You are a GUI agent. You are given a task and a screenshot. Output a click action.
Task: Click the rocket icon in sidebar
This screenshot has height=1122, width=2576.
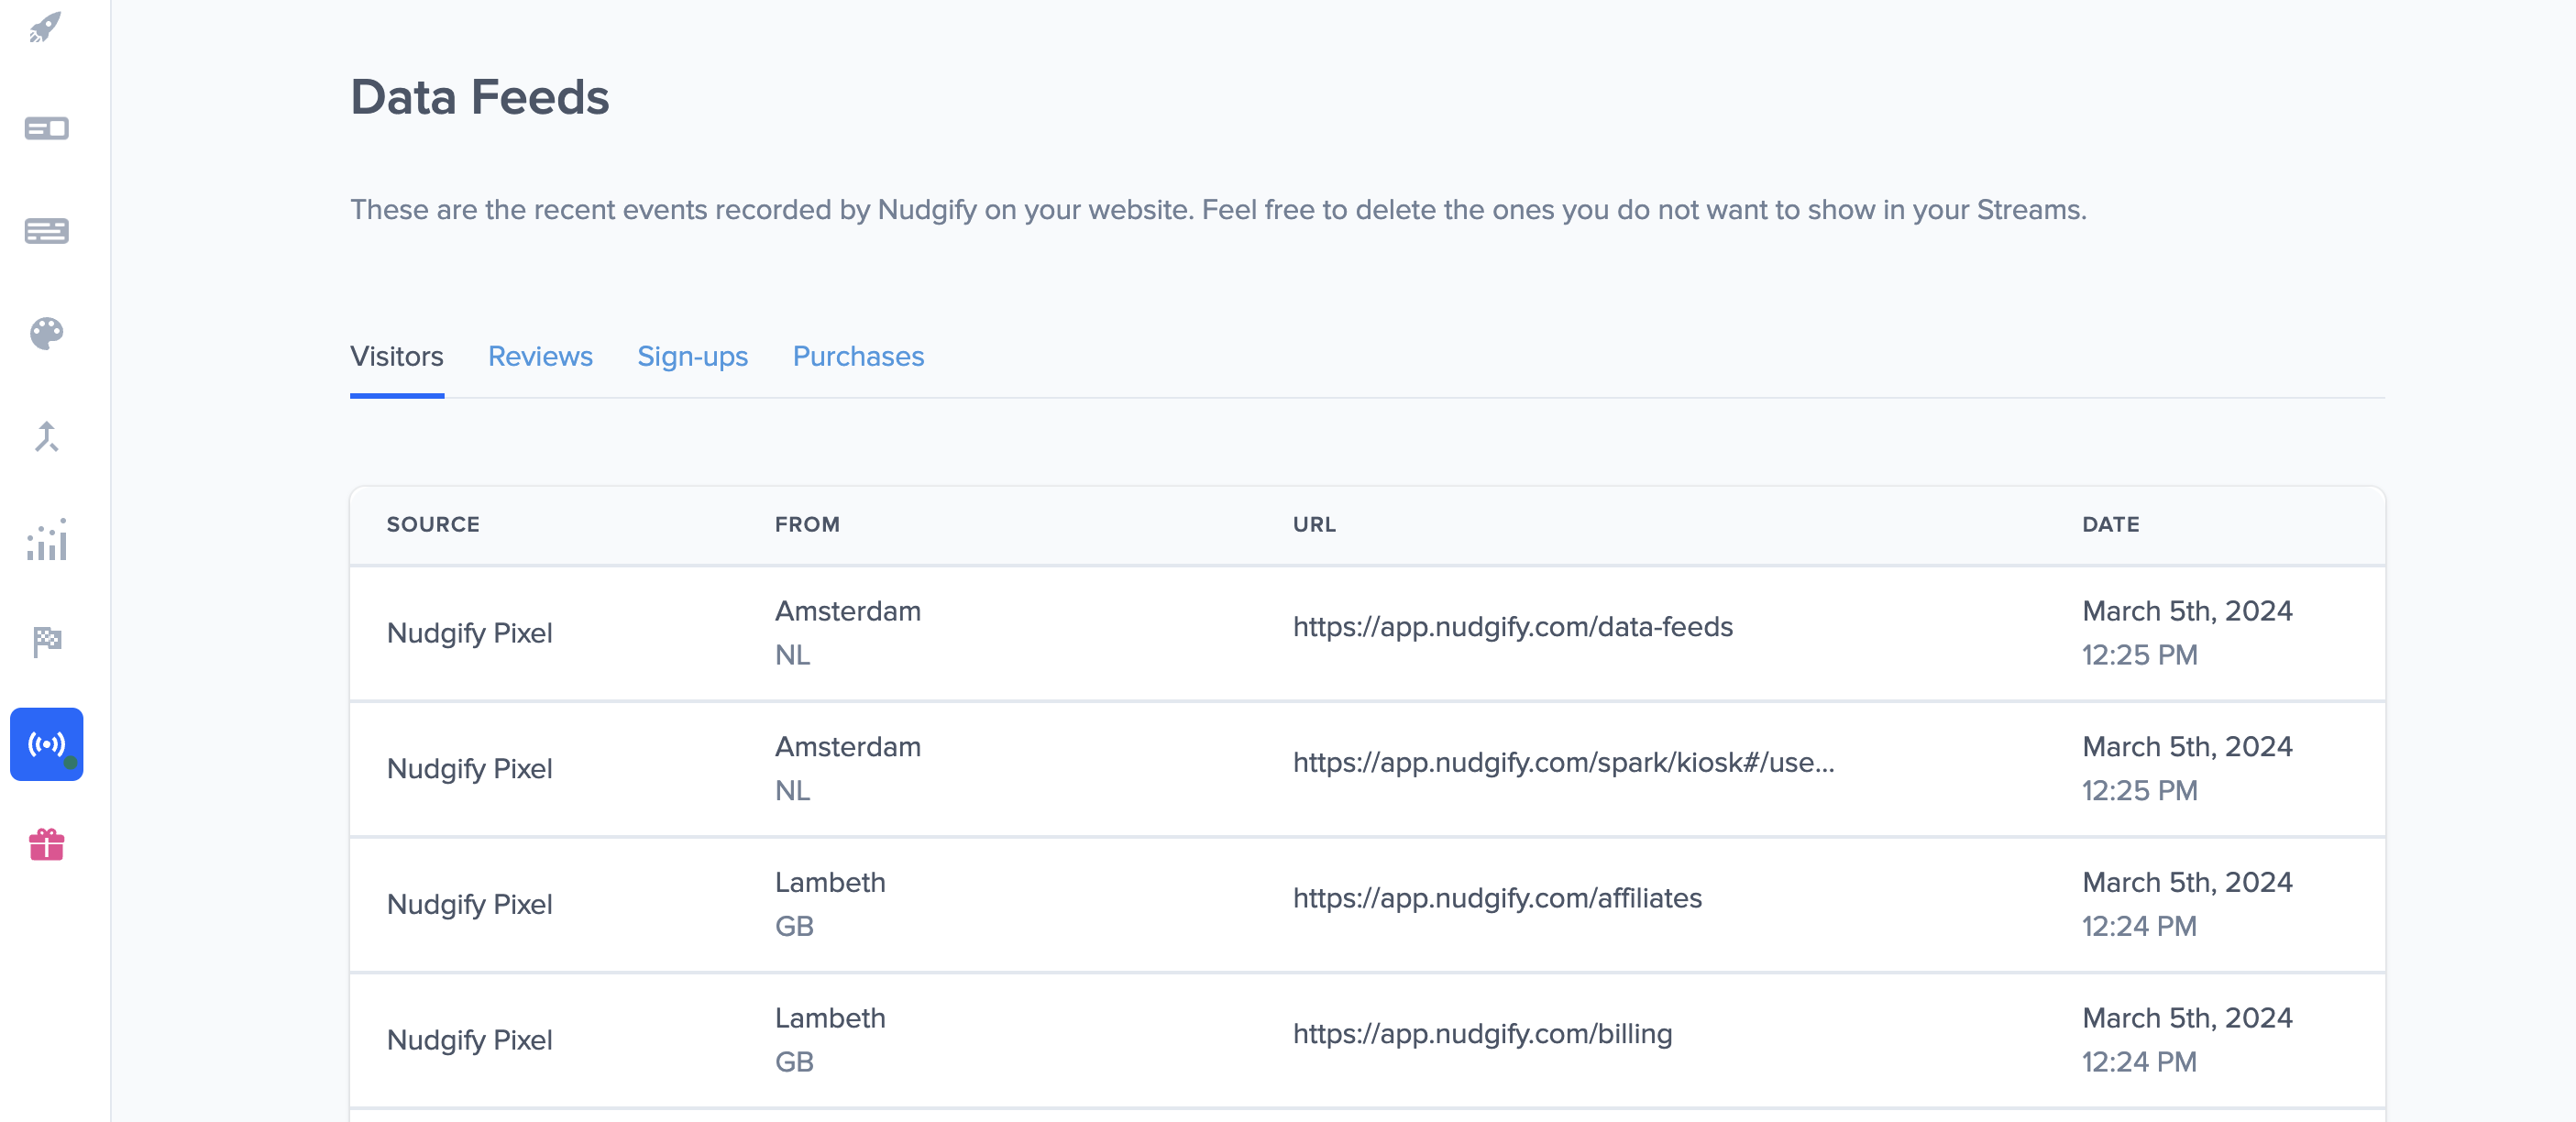[x=46, y=27]
